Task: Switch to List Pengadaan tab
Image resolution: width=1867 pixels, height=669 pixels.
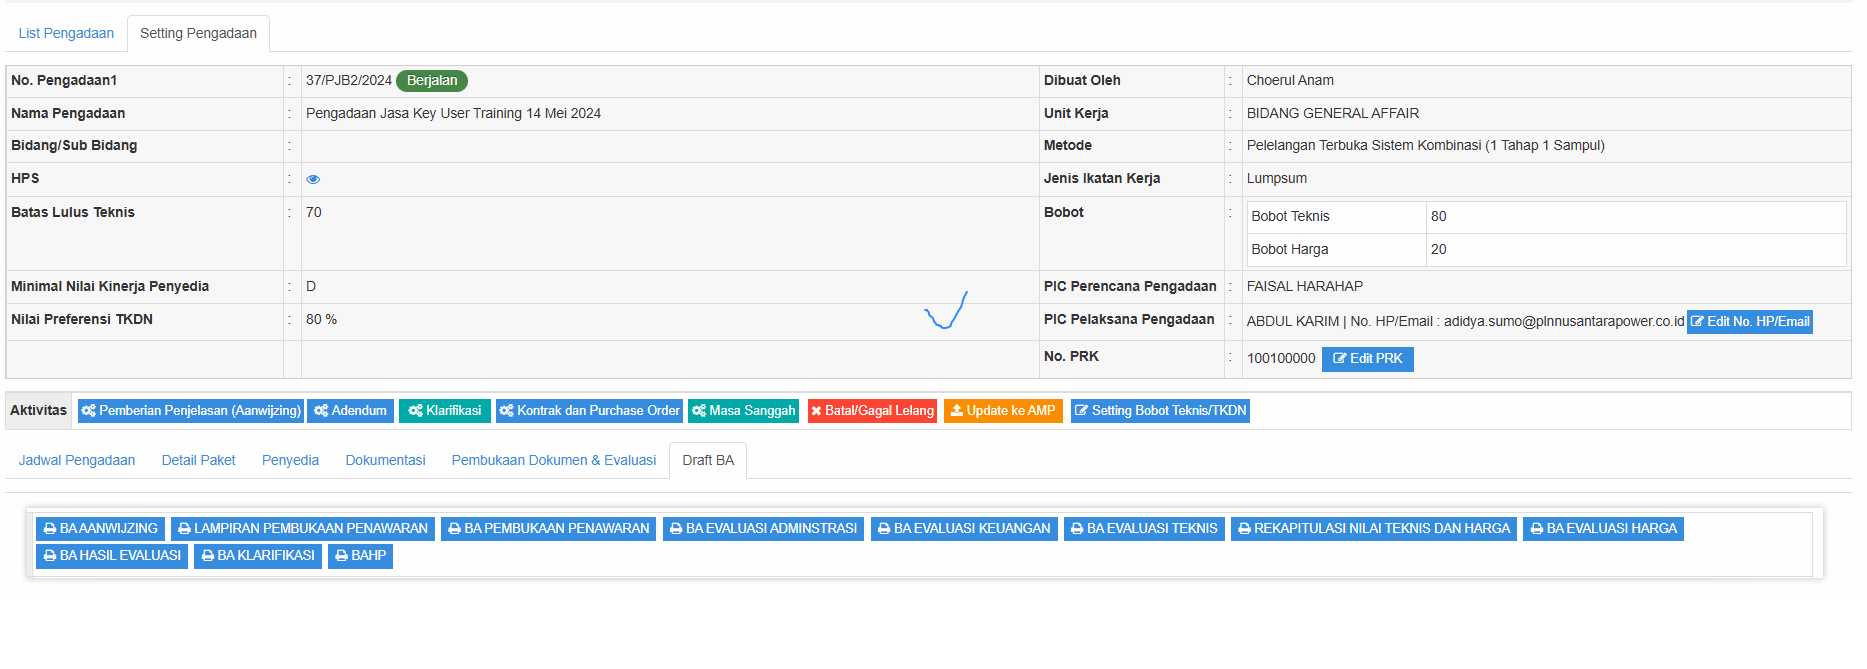Action: pos(66,34)
